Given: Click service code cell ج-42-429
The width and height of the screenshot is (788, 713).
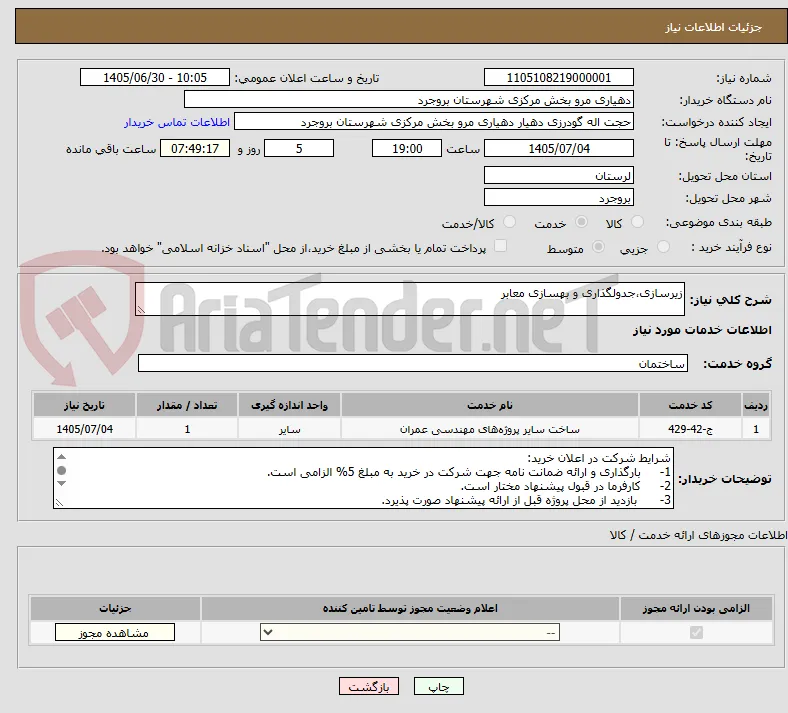Looking at the screenshot, I should pos(691,429).
